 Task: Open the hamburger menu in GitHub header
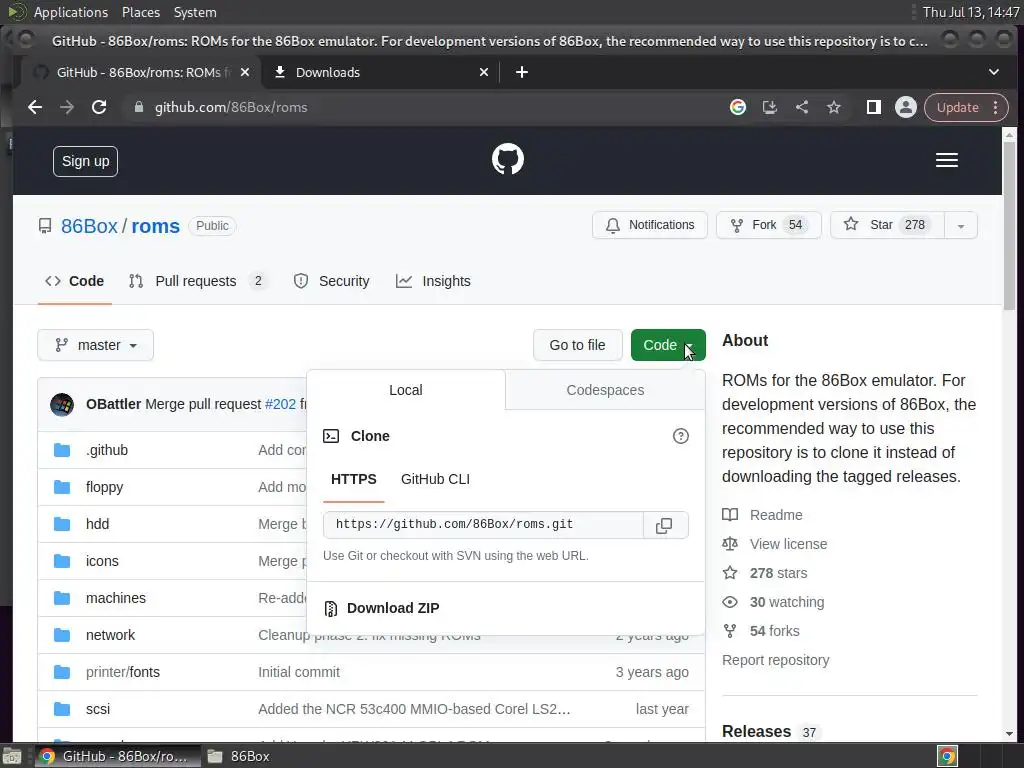pos(946,160)
